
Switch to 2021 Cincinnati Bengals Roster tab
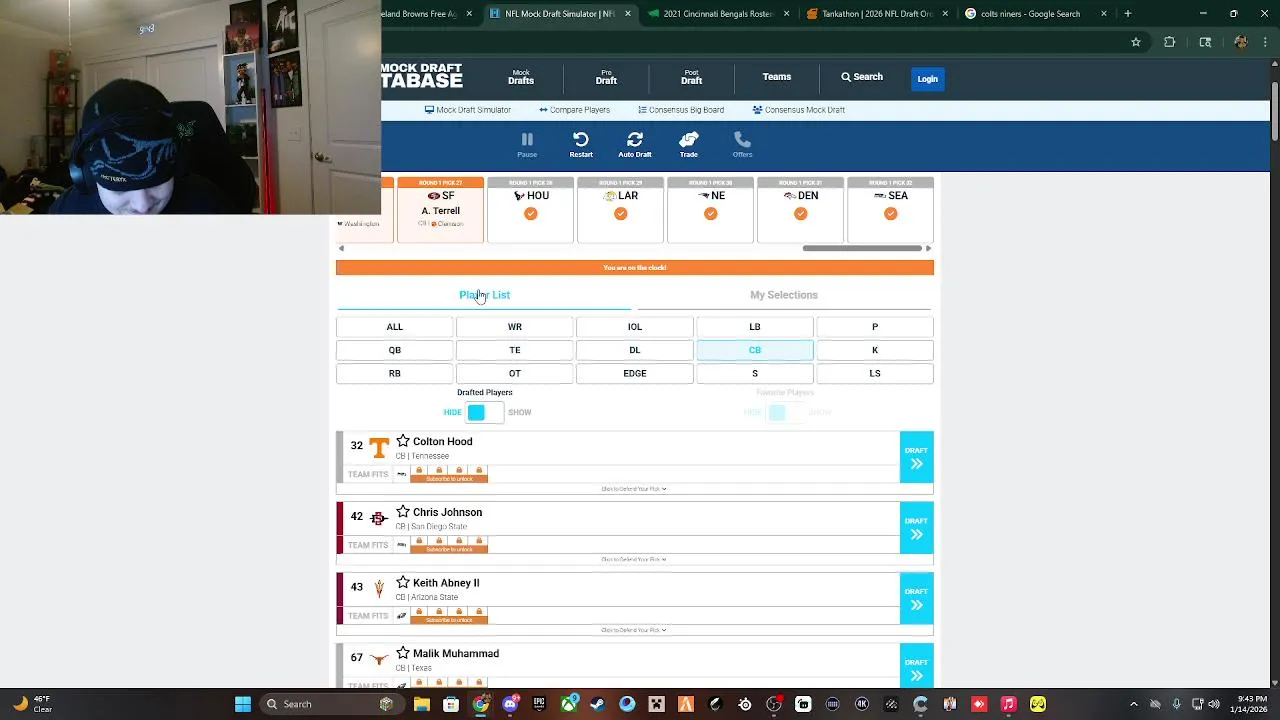coord(710,14)
